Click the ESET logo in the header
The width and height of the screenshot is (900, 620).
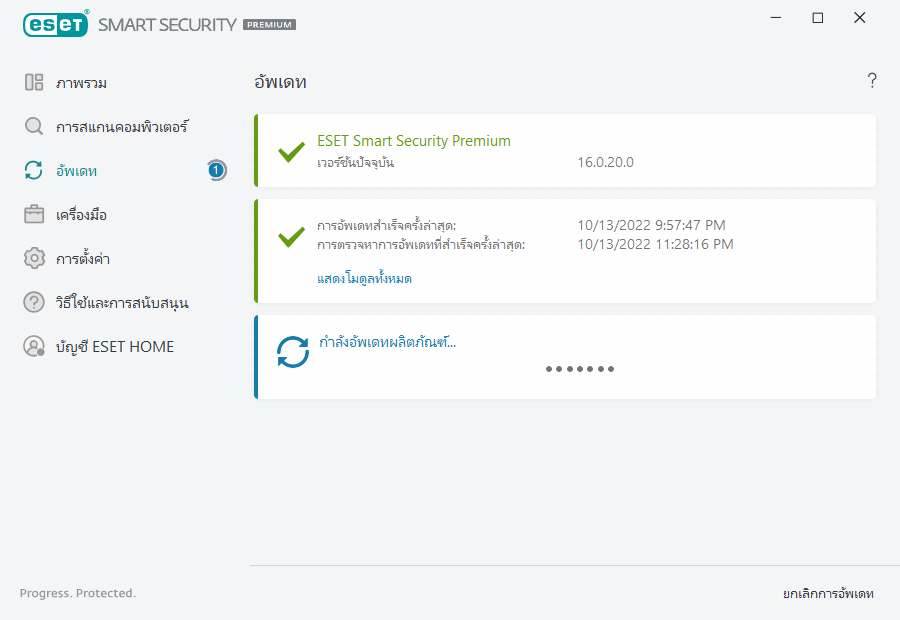pos(55,24)
